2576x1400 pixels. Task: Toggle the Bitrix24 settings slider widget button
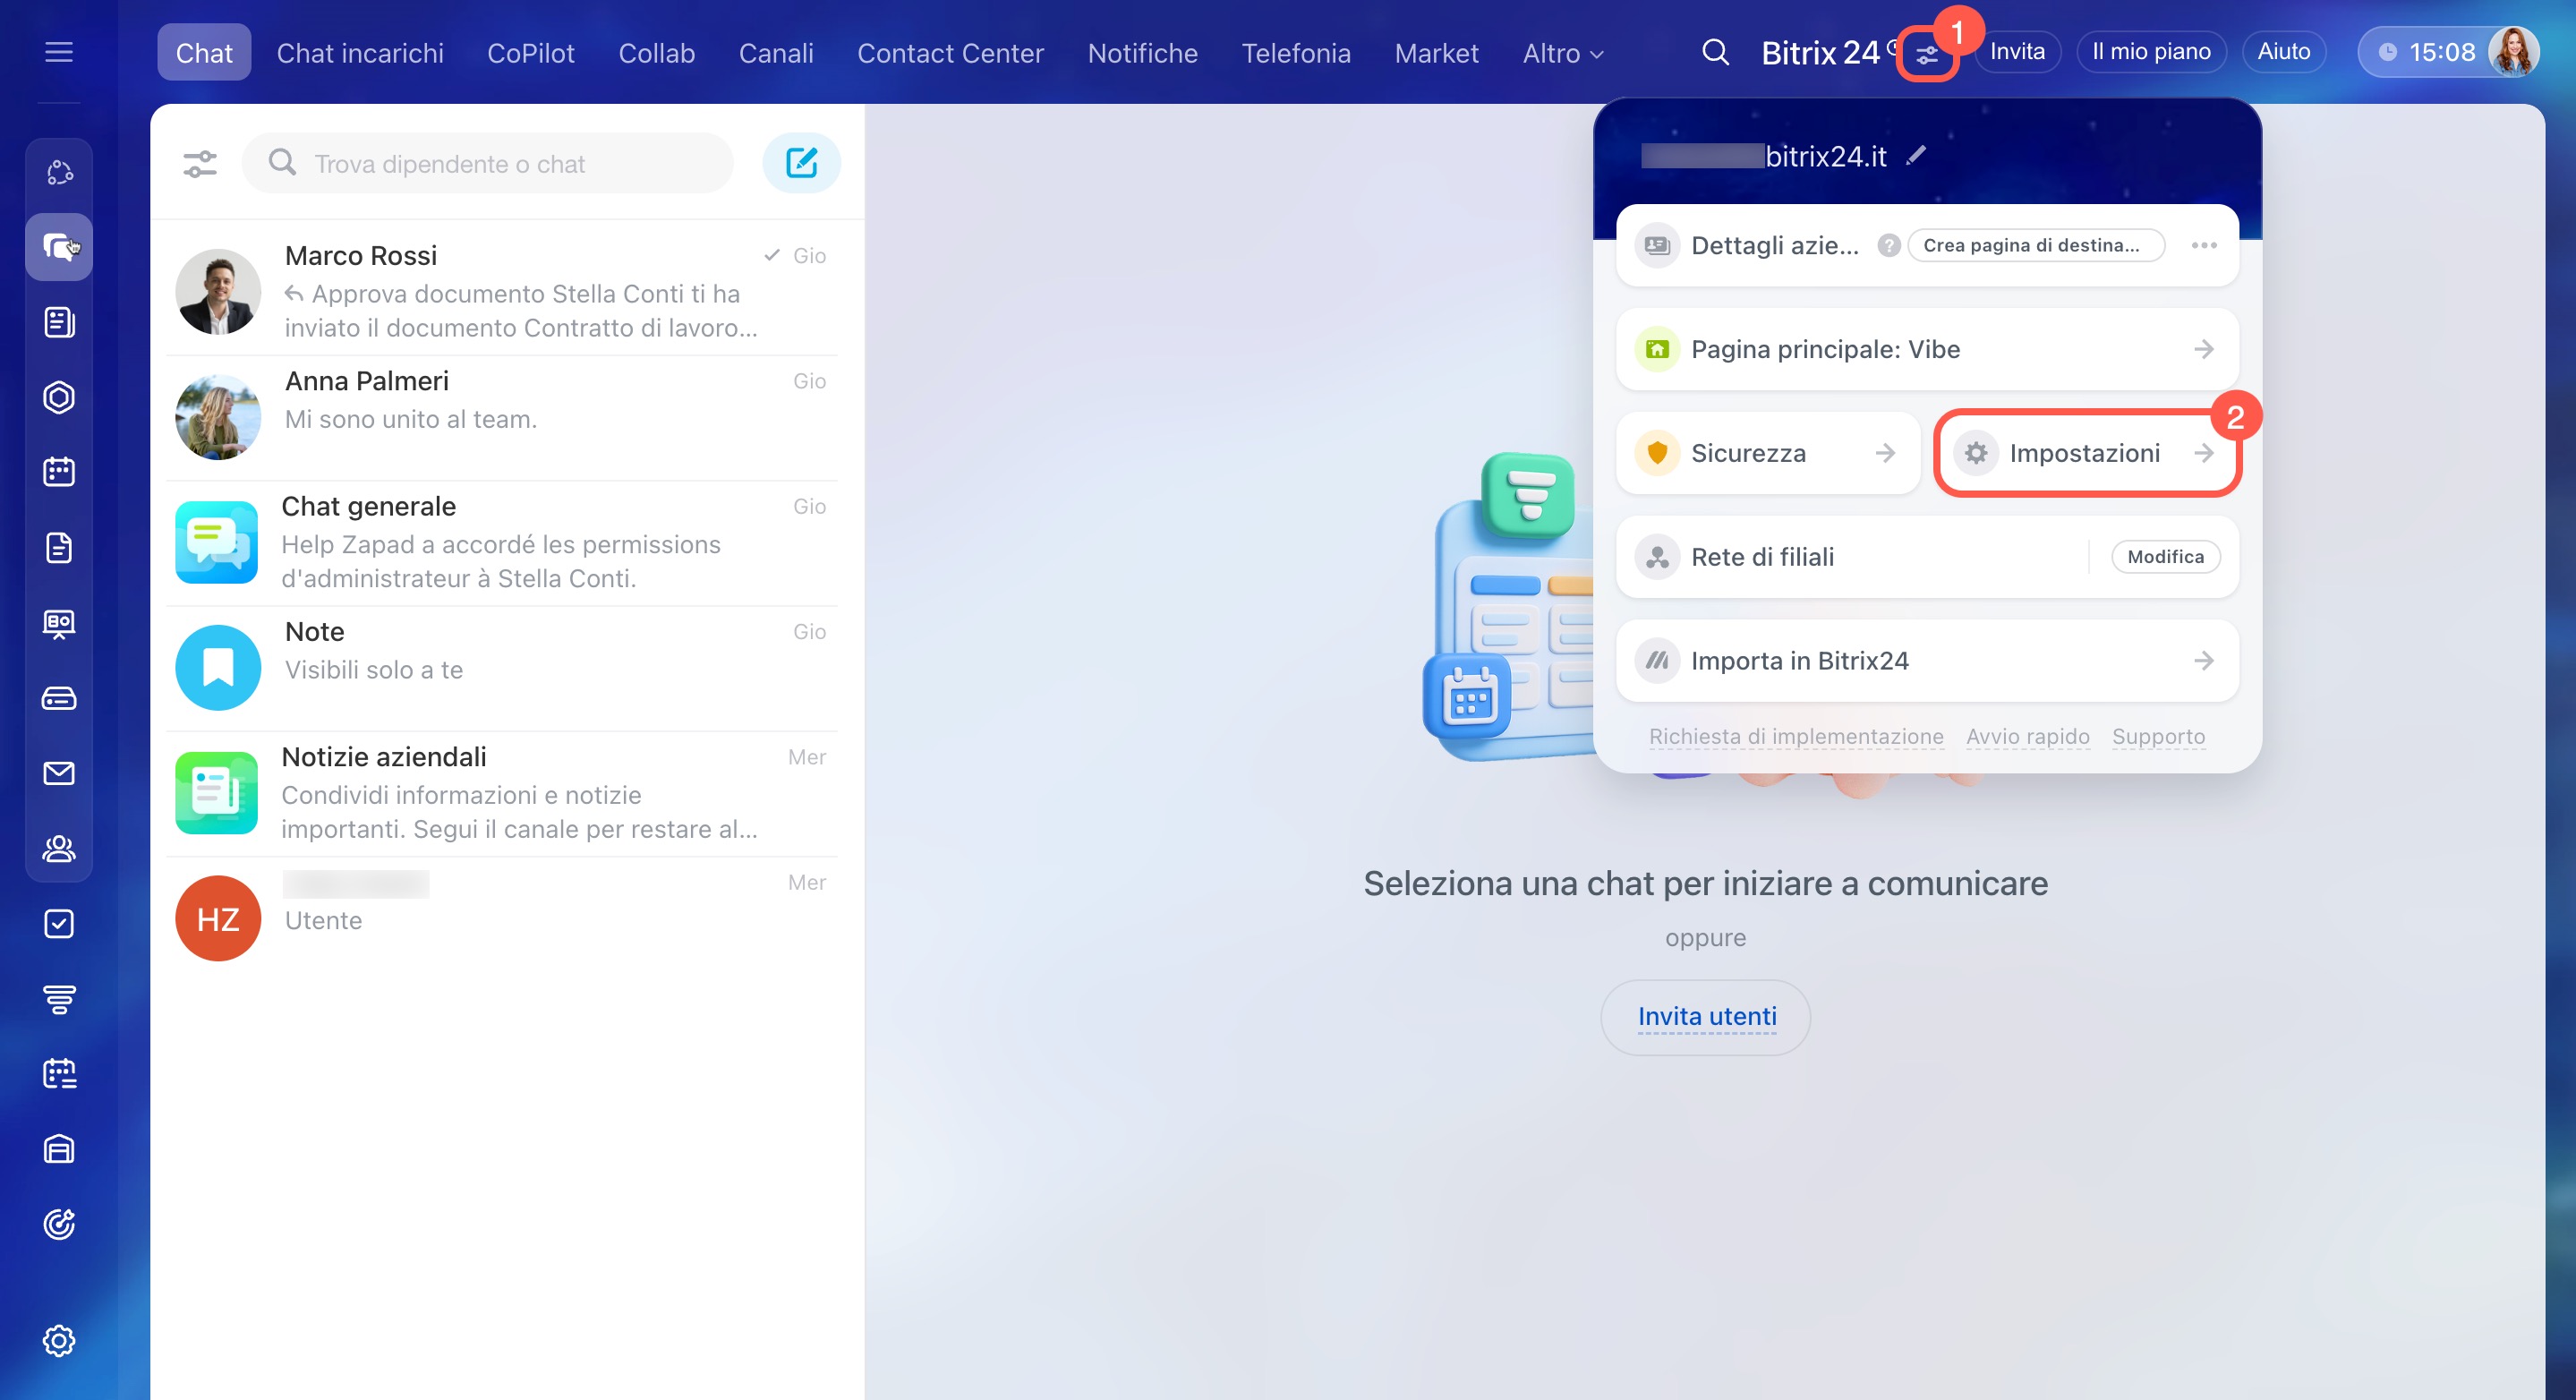(x=1926, y=56)
